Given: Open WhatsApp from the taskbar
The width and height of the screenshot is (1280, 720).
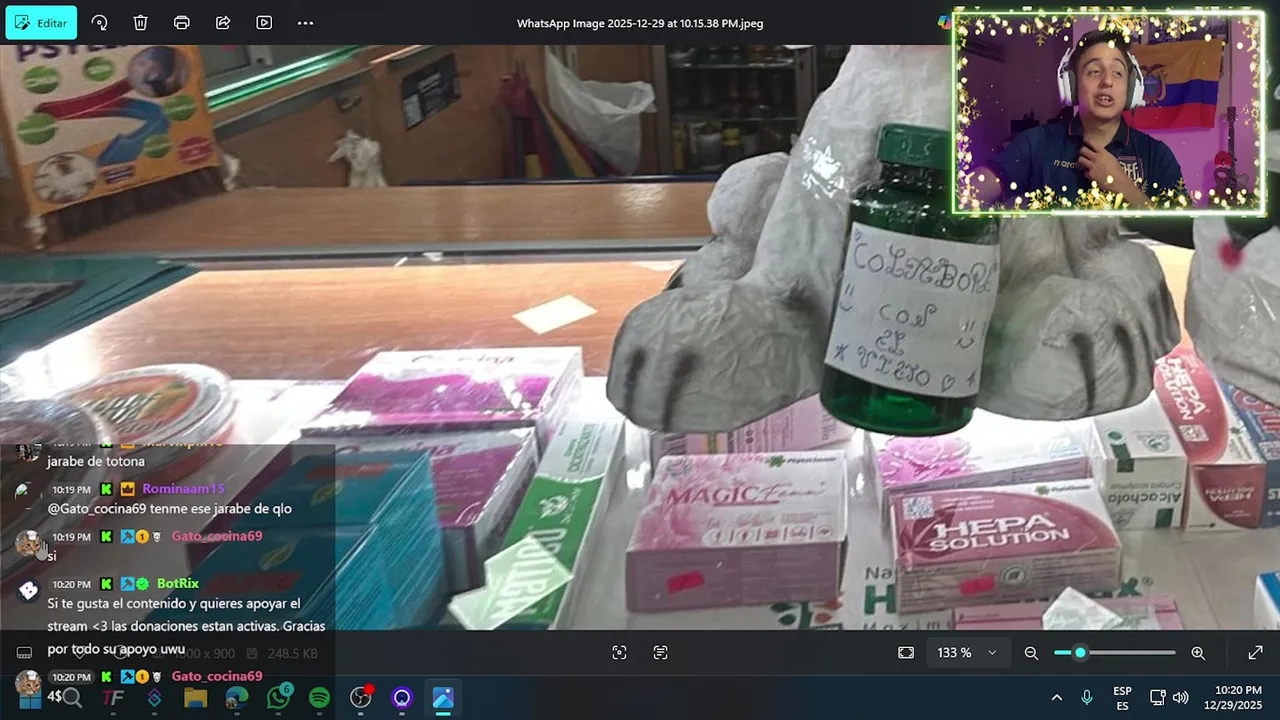Looking at the screenshot, I should pyautogui.click(x=278, y=698).
